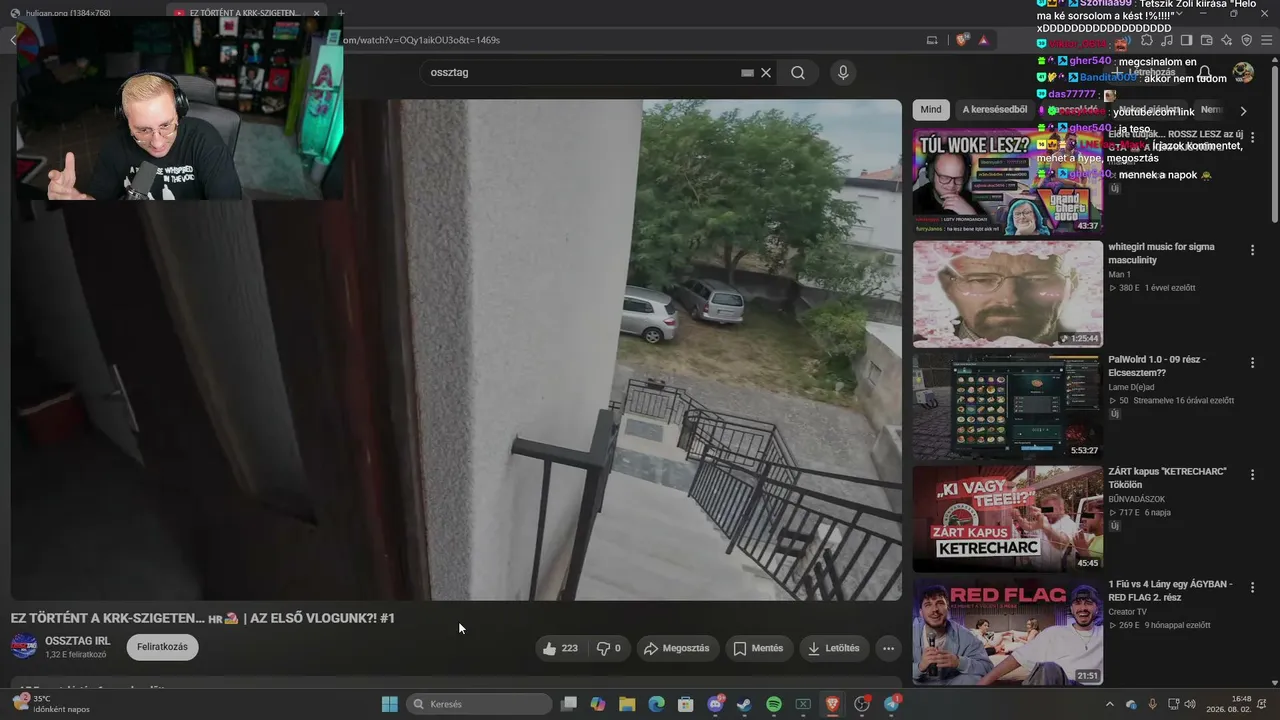Open a new browser tab with plus
The height and width of the screenshot is (720, 1280).
click(x=341, y=13)
